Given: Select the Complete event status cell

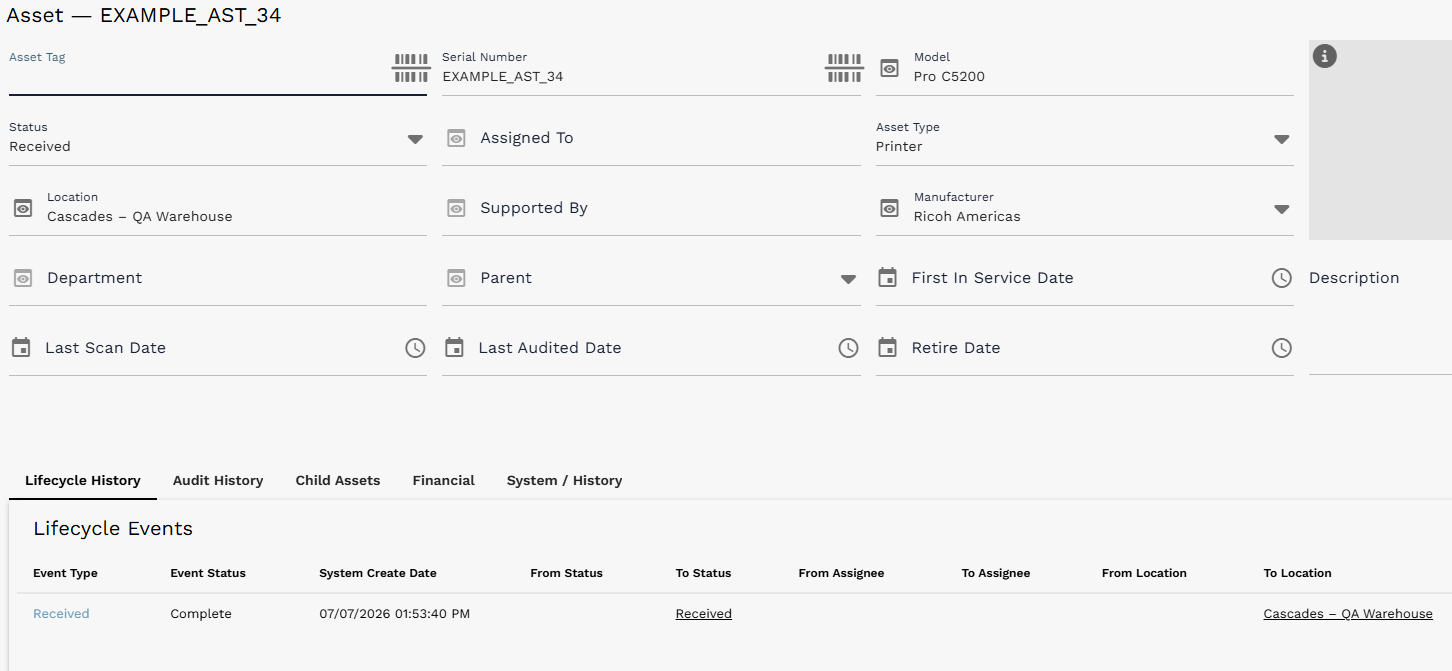Looking at the screenshot, I should pos(201,614).
